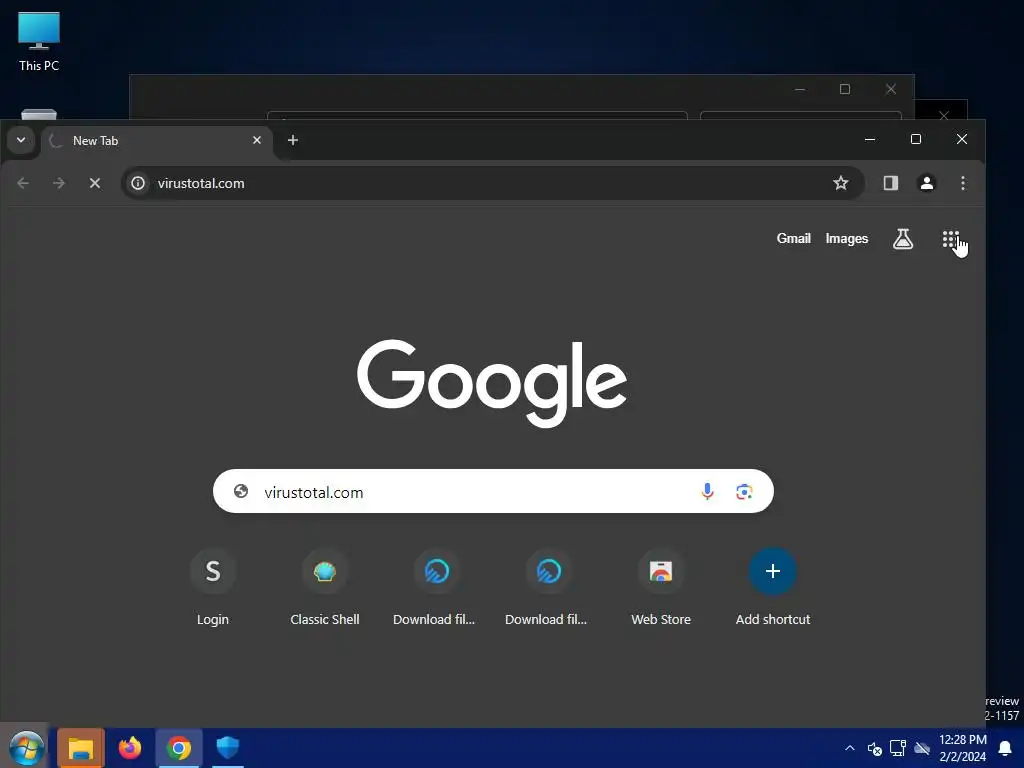Open the Windows Start menu
The height and width of the screenshot is (768, 1024).
pyautogui.click(x=26, y=748)
